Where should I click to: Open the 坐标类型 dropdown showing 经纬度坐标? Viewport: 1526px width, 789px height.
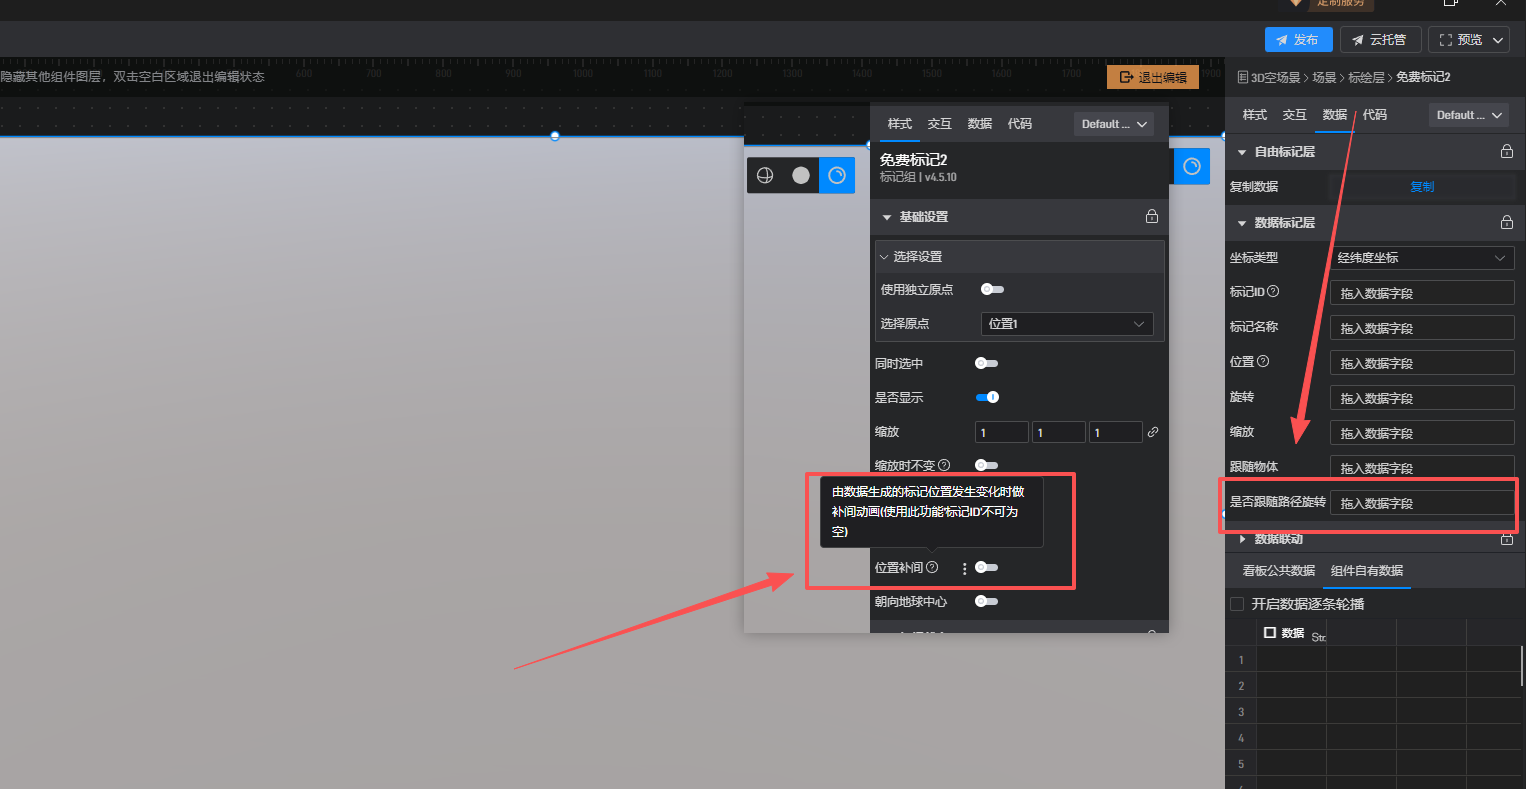click(x=1421, y=258)
